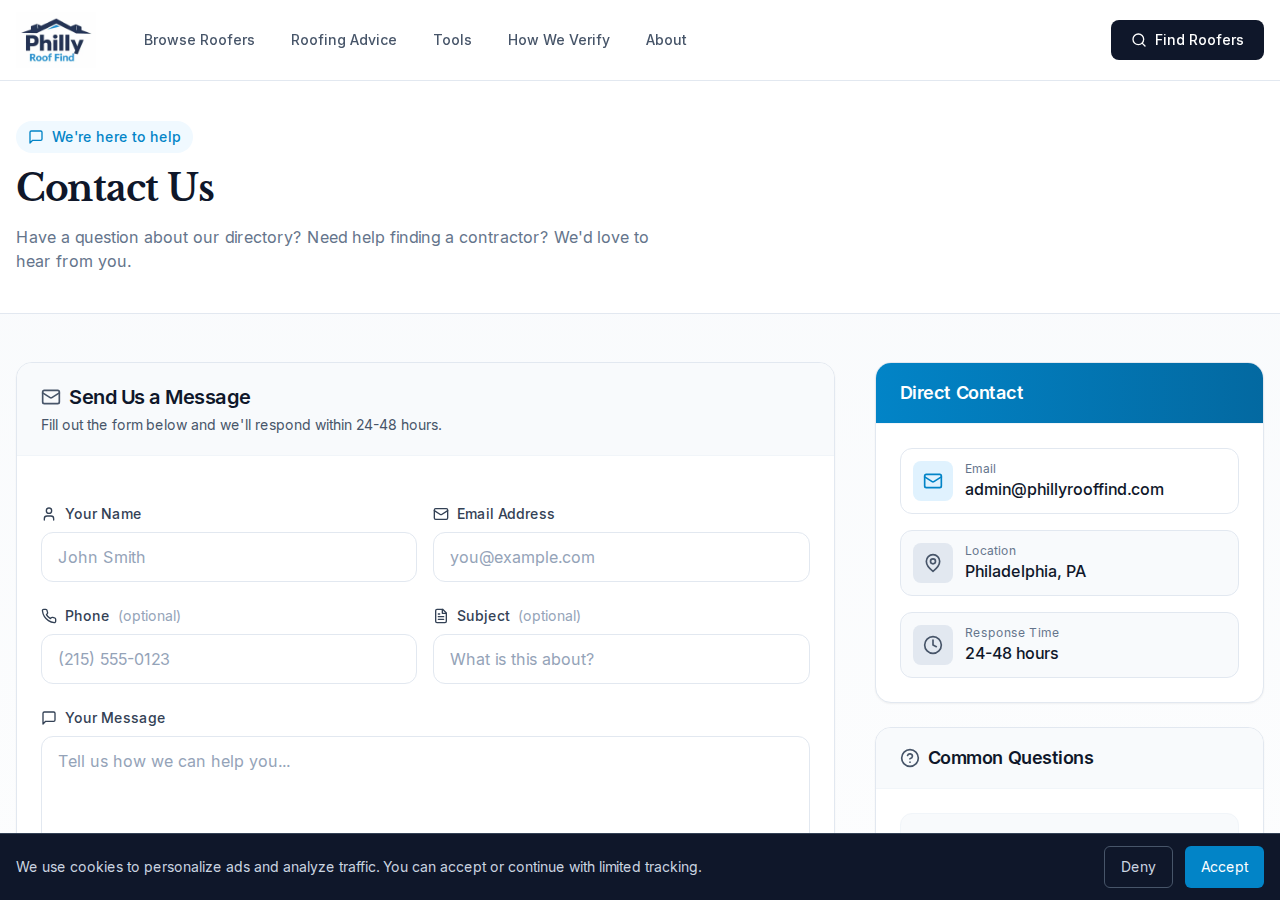Accept cookies in the banner
The width and height of the screenshot is (1280, 900).
point(1224,867)
